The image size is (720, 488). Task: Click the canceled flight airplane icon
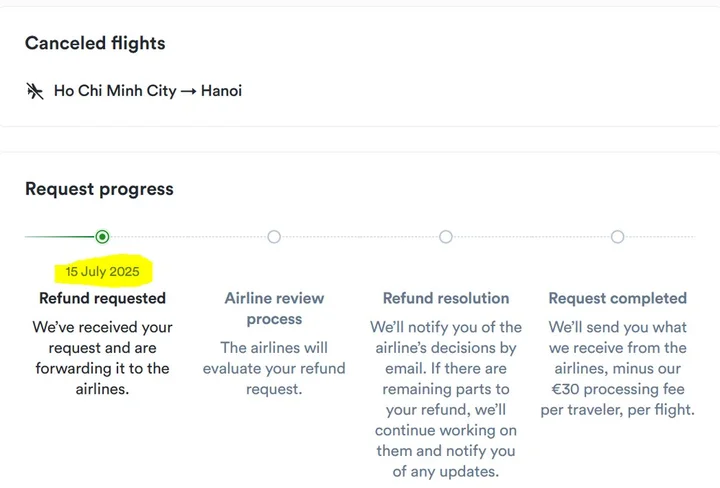[35, 91]
